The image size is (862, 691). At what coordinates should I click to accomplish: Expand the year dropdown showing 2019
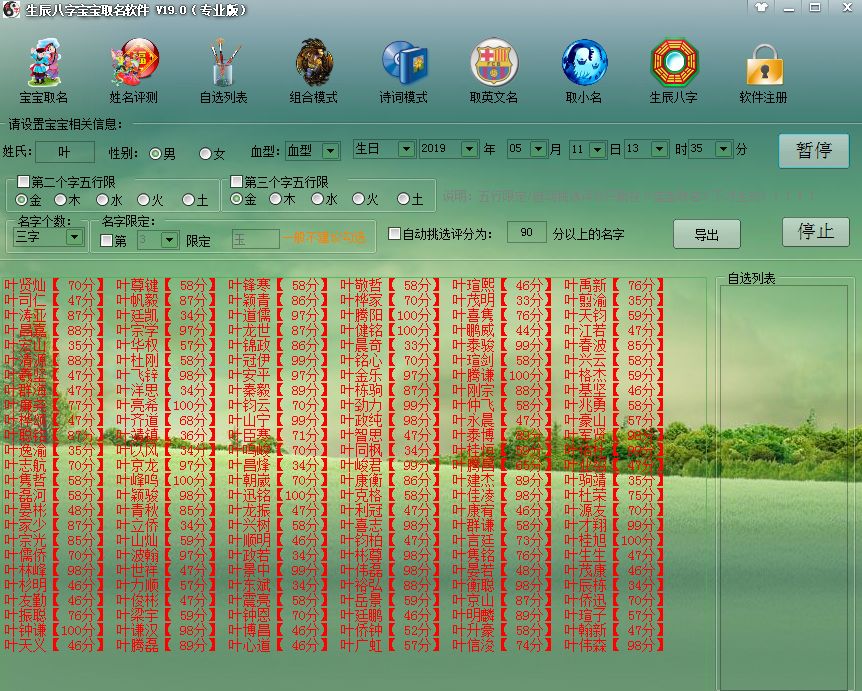[x=469, y=148]
